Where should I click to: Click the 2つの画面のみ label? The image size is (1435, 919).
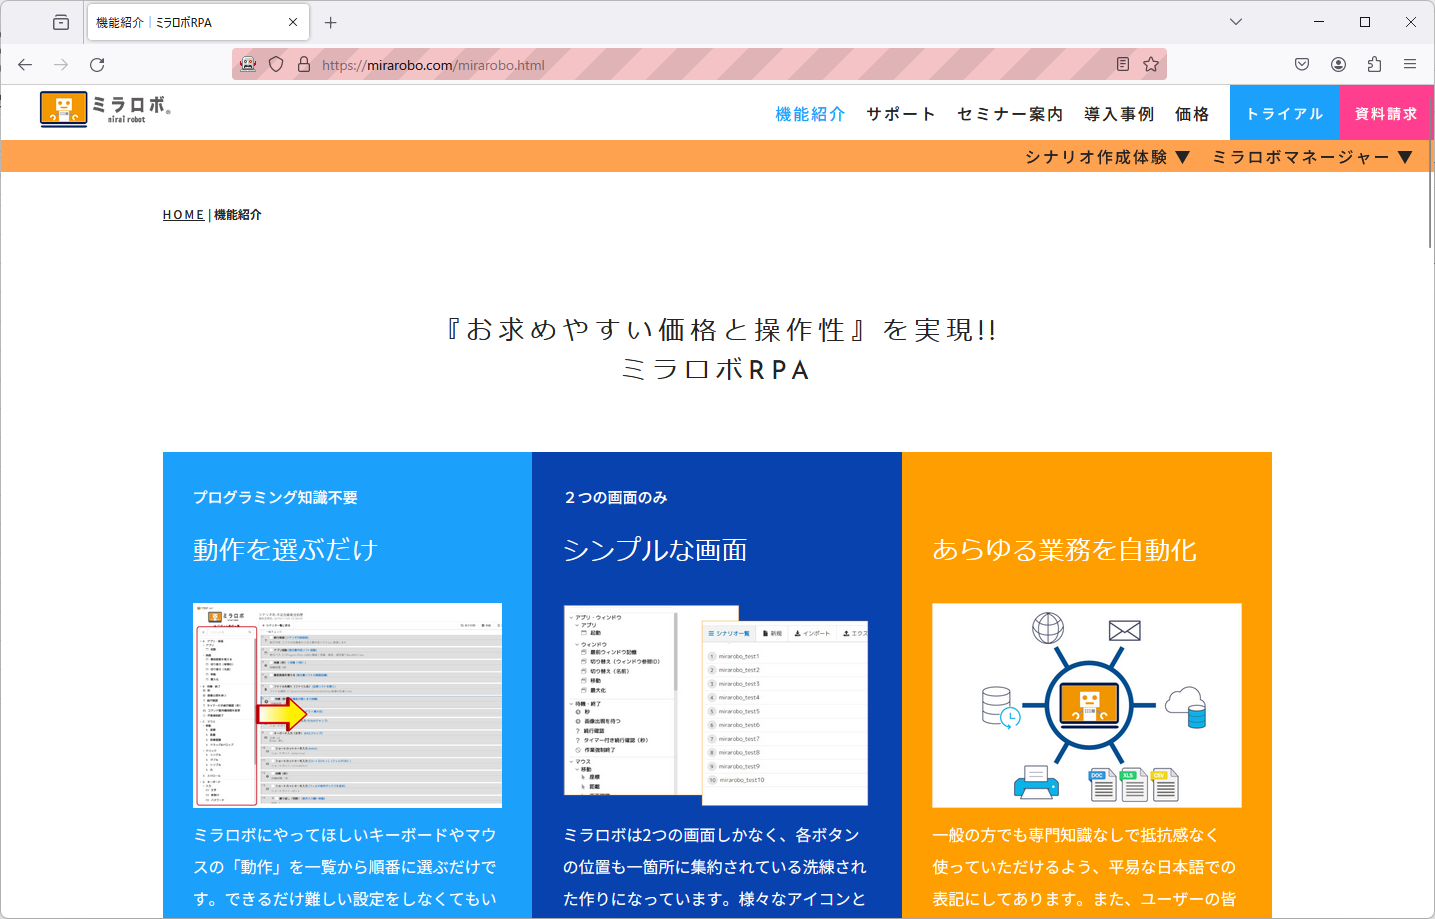tap(616, 497)
